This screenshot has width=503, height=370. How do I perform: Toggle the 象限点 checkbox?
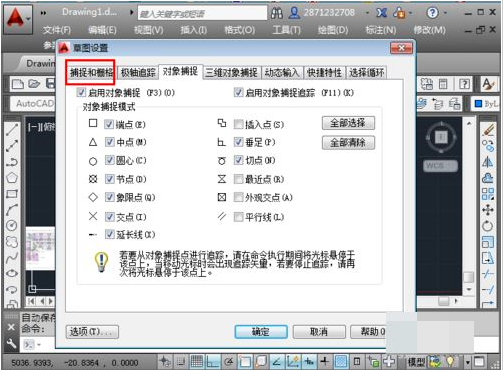[x=110, y=197]
